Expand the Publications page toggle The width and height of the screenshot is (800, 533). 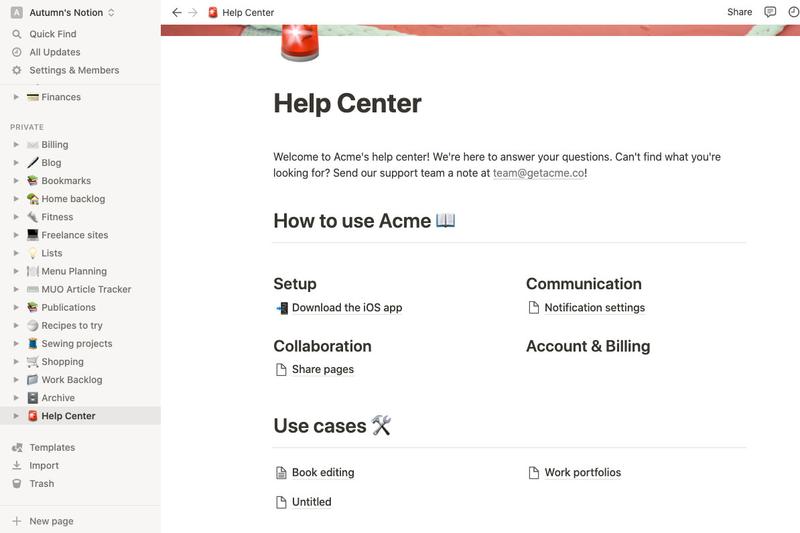[16, 308]
